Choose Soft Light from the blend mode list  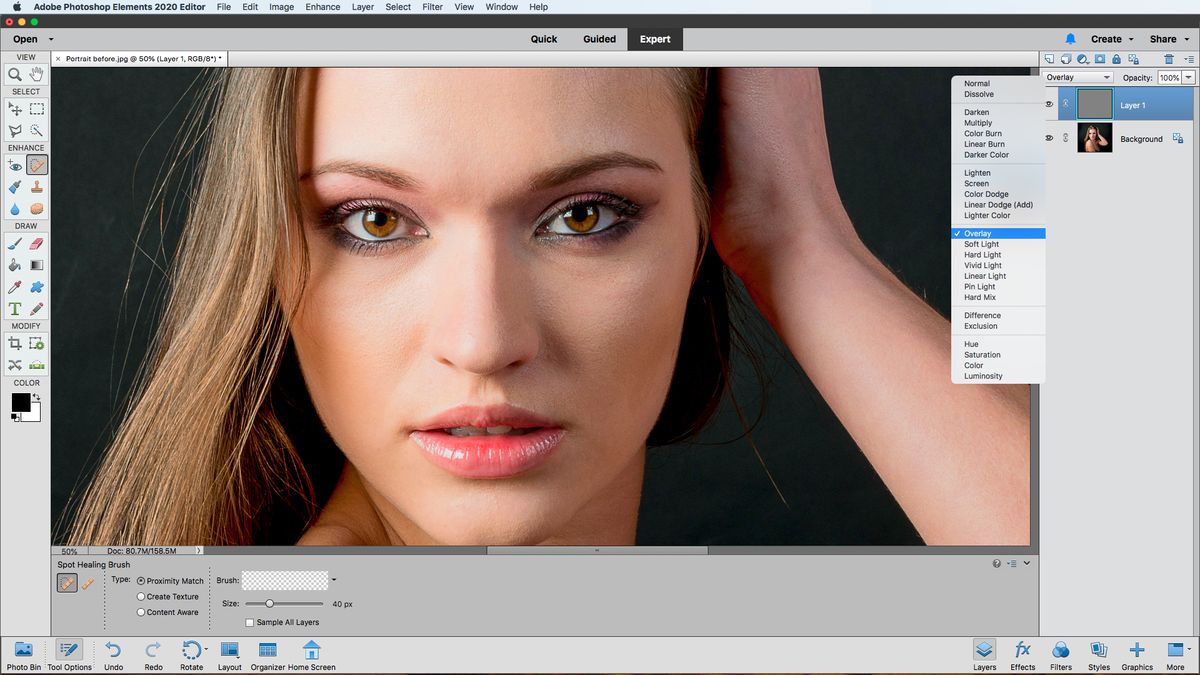pos(981,244)
